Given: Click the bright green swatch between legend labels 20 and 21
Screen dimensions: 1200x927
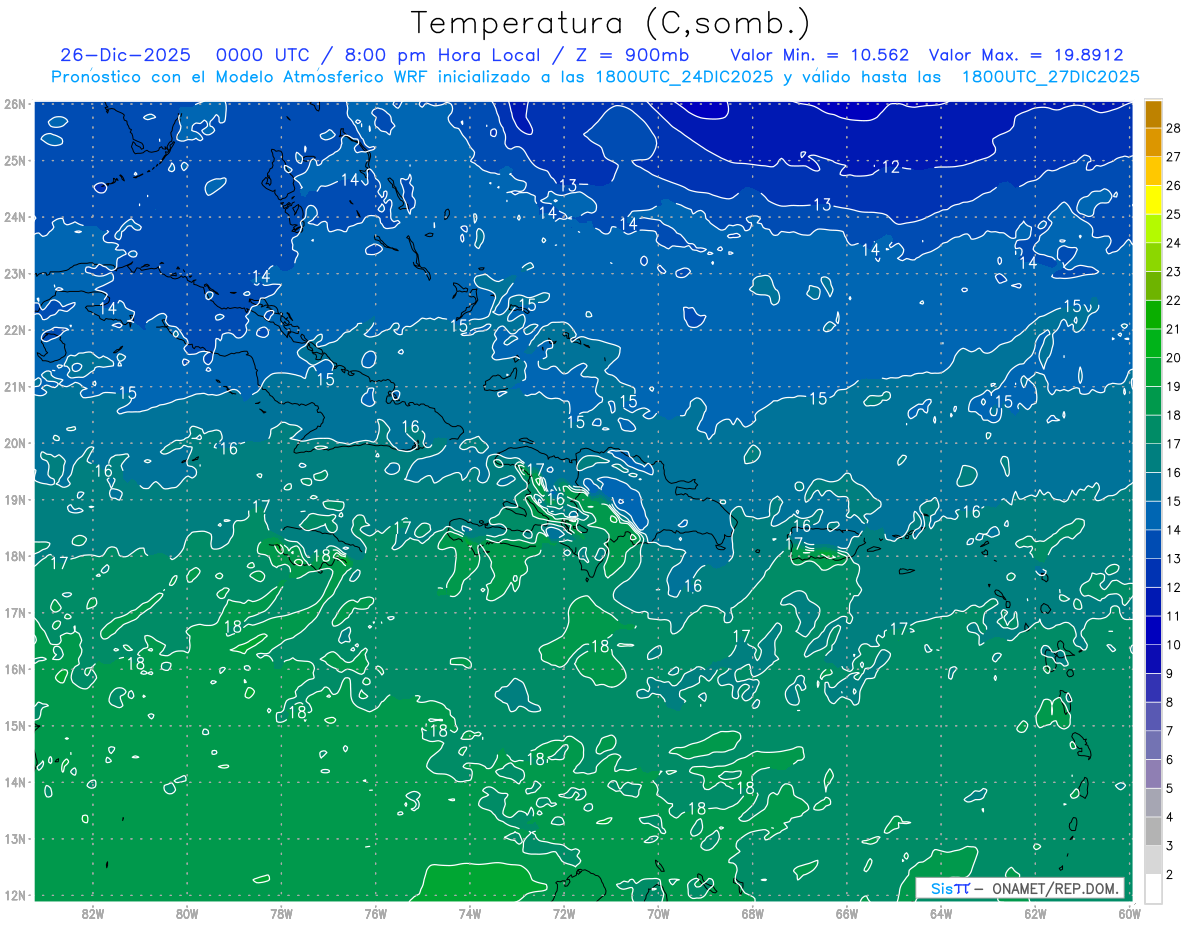Looking at the screenshot, I should click(1153, 343).
